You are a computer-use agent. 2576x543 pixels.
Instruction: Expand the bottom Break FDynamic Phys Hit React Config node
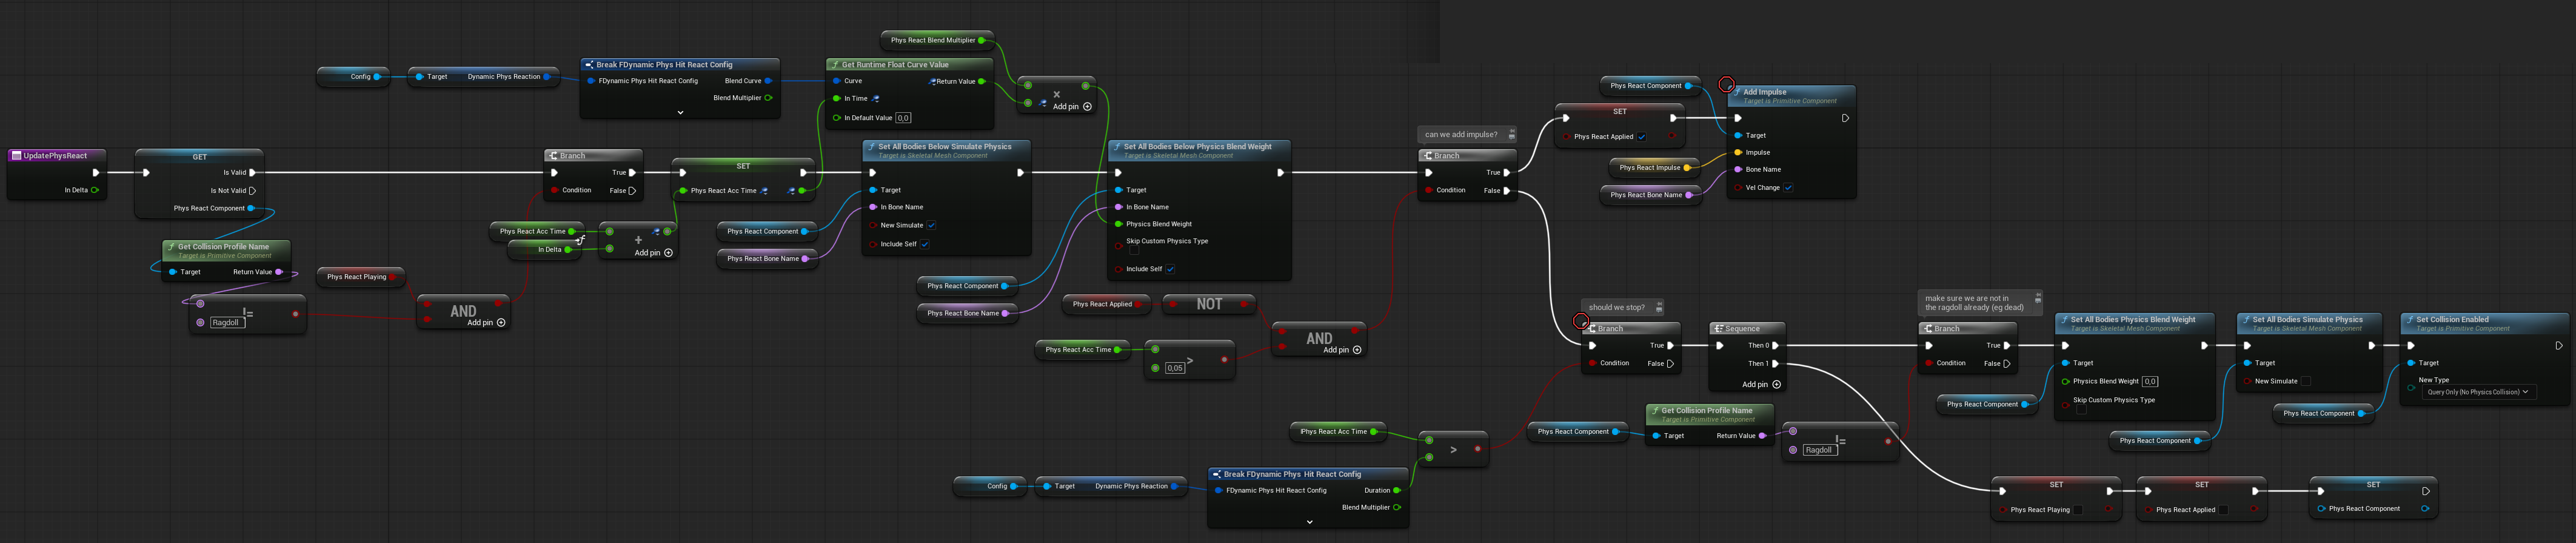pyautogui.click(x=1309, y=521)
